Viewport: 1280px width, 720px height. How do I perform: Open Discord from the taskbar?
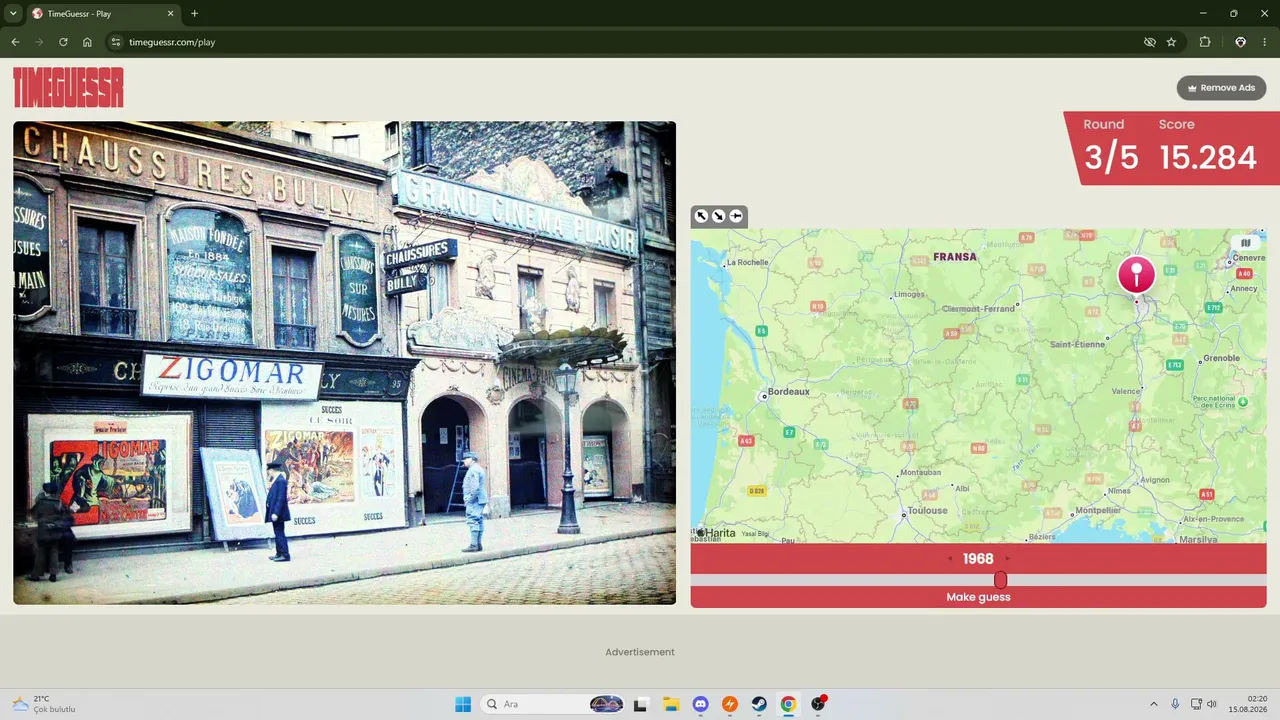point(700,704)
